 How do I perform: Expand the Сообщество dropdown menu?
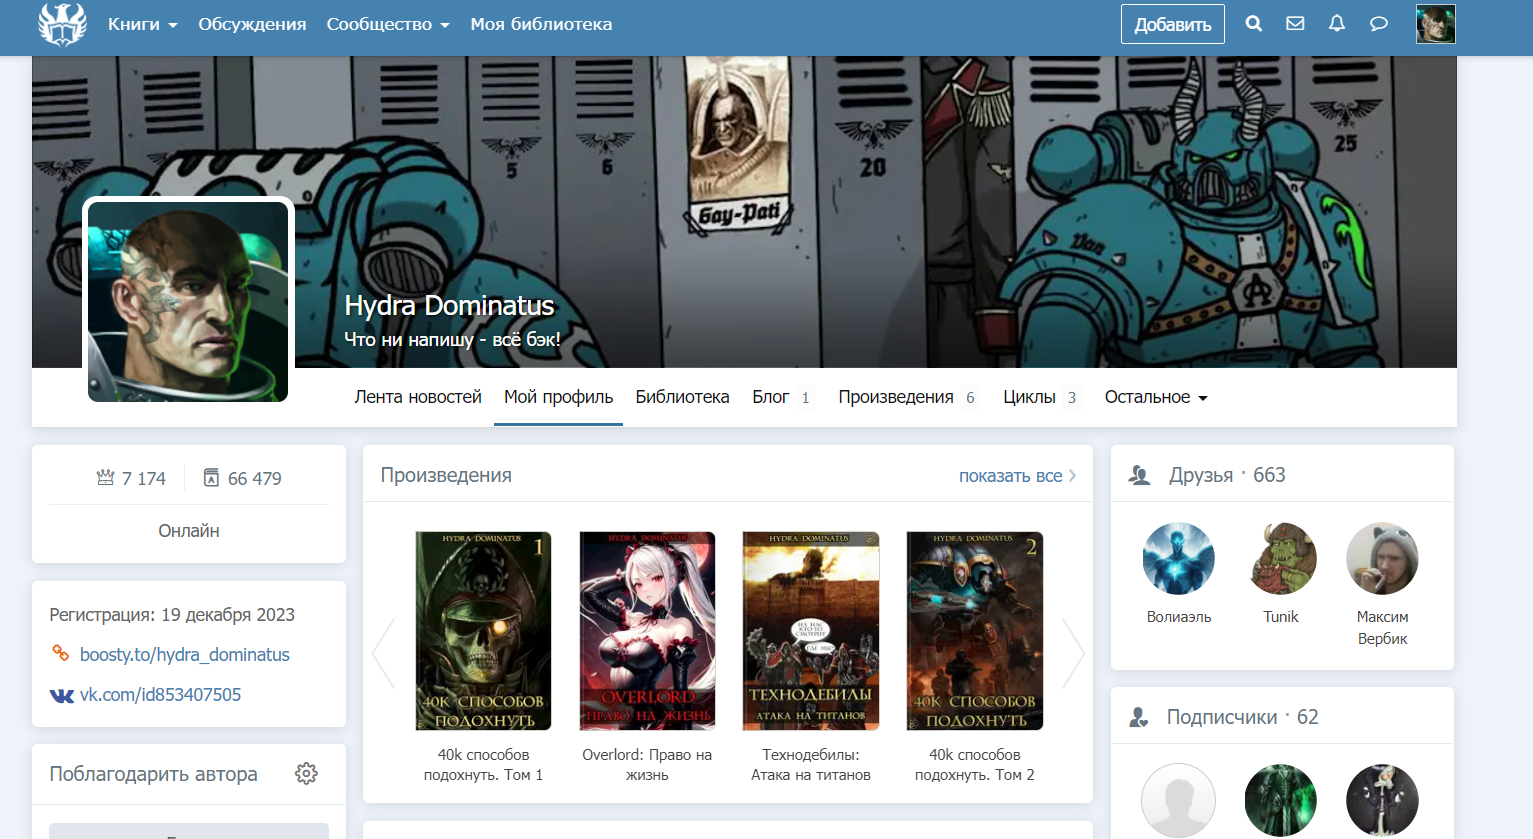coord(388,24)
